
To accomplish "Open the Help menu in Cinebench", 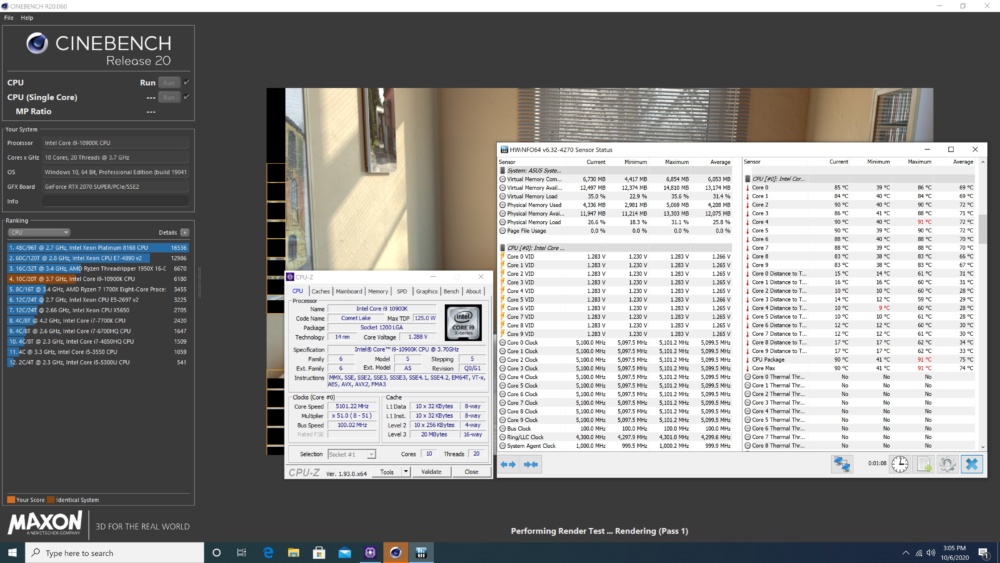I will 27,18.
